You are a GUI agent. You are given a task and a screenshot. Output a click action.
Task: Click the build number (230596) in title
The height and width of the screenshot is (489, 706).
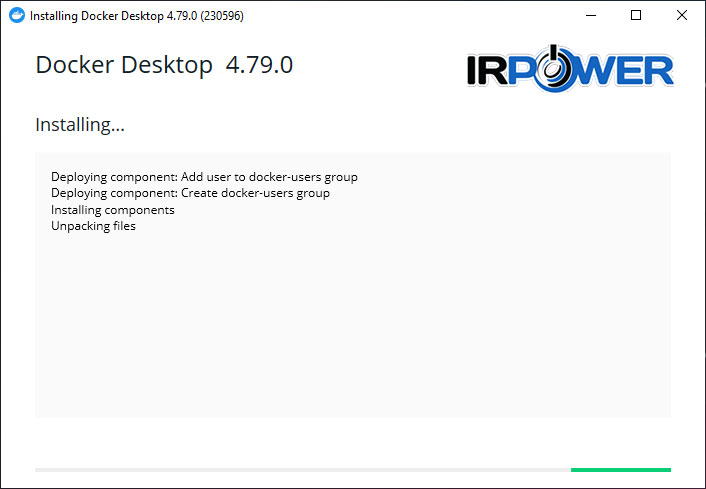[222, 16]
